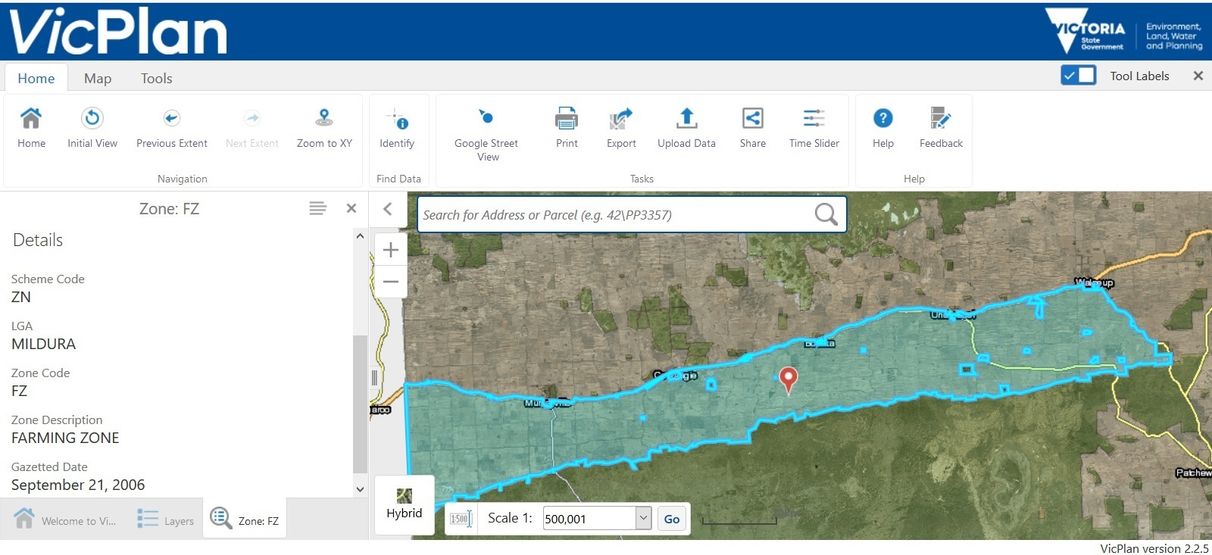1212x555 pixels.
Task: Expand the scale dropdown list
Action: [x=643, y=518]
